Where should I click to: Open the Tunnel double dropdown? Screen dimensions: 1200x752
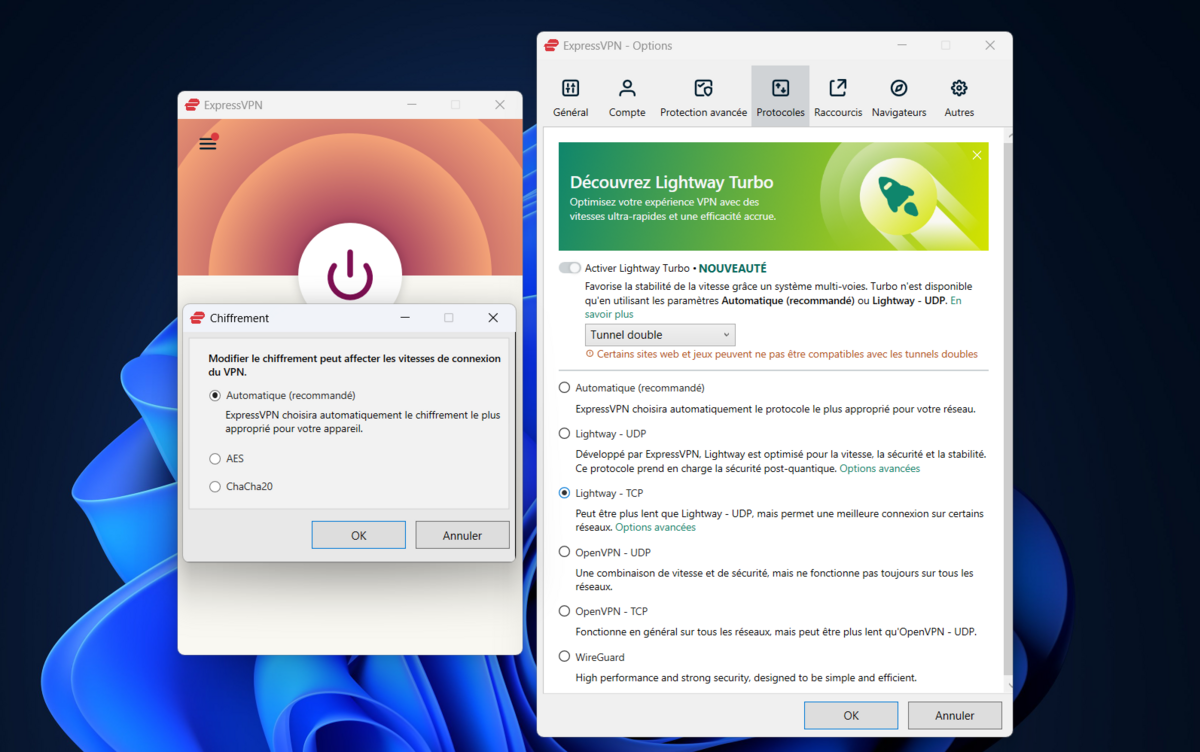[659, 334]
